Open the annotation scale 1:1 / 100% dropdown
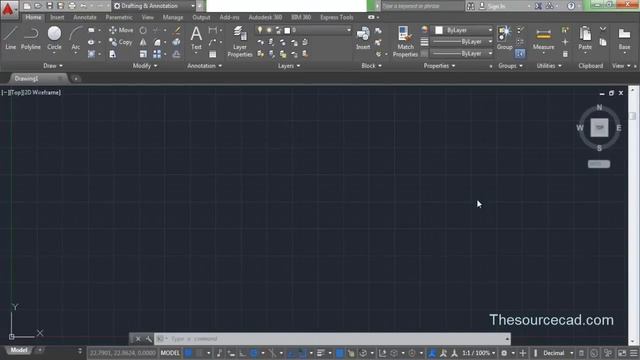 (x=478, y=353)
